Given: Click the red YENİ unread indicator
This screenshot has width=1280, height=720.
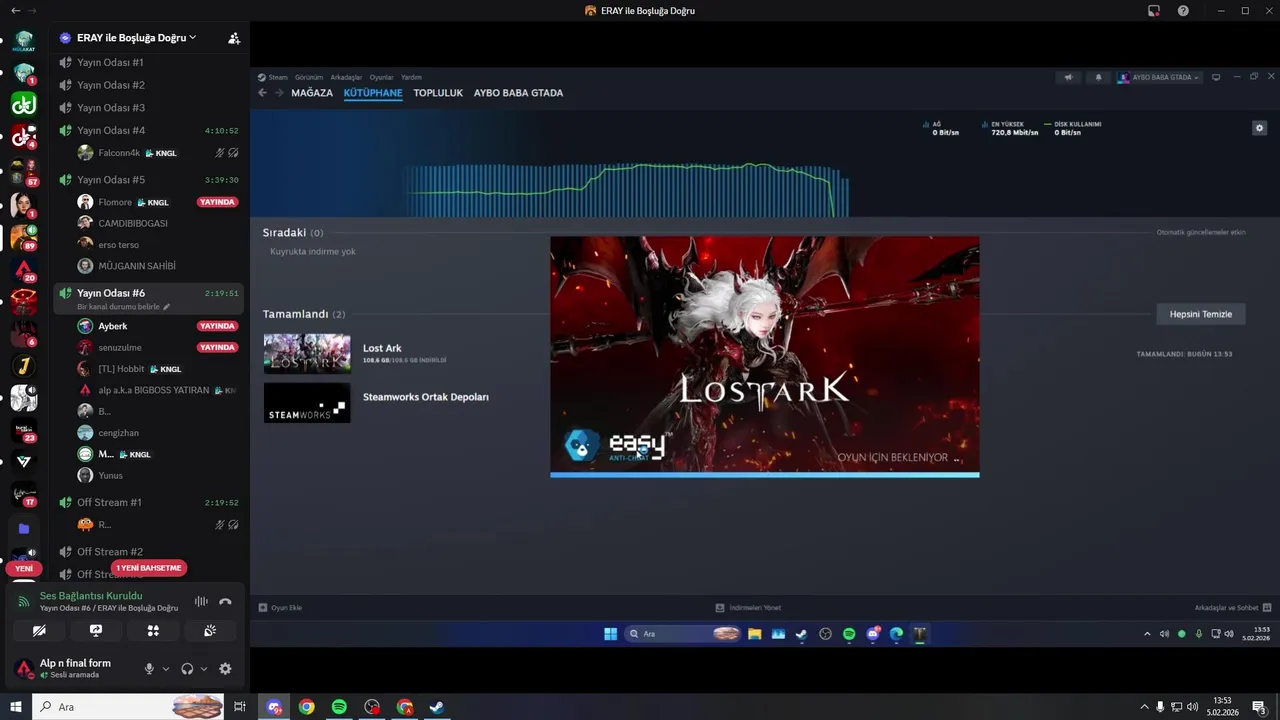Looking at the screenshot, I should pos(24,568).
